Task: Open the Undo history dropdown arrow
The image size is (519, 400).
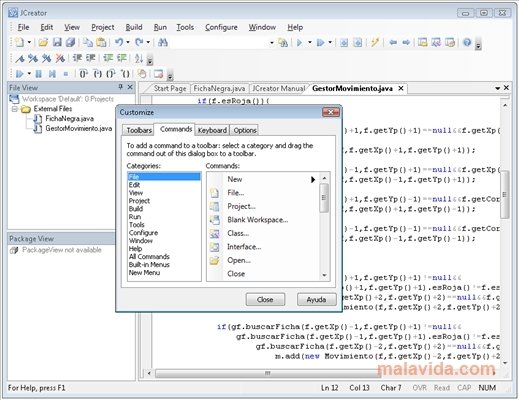Action: coord(128,42)
